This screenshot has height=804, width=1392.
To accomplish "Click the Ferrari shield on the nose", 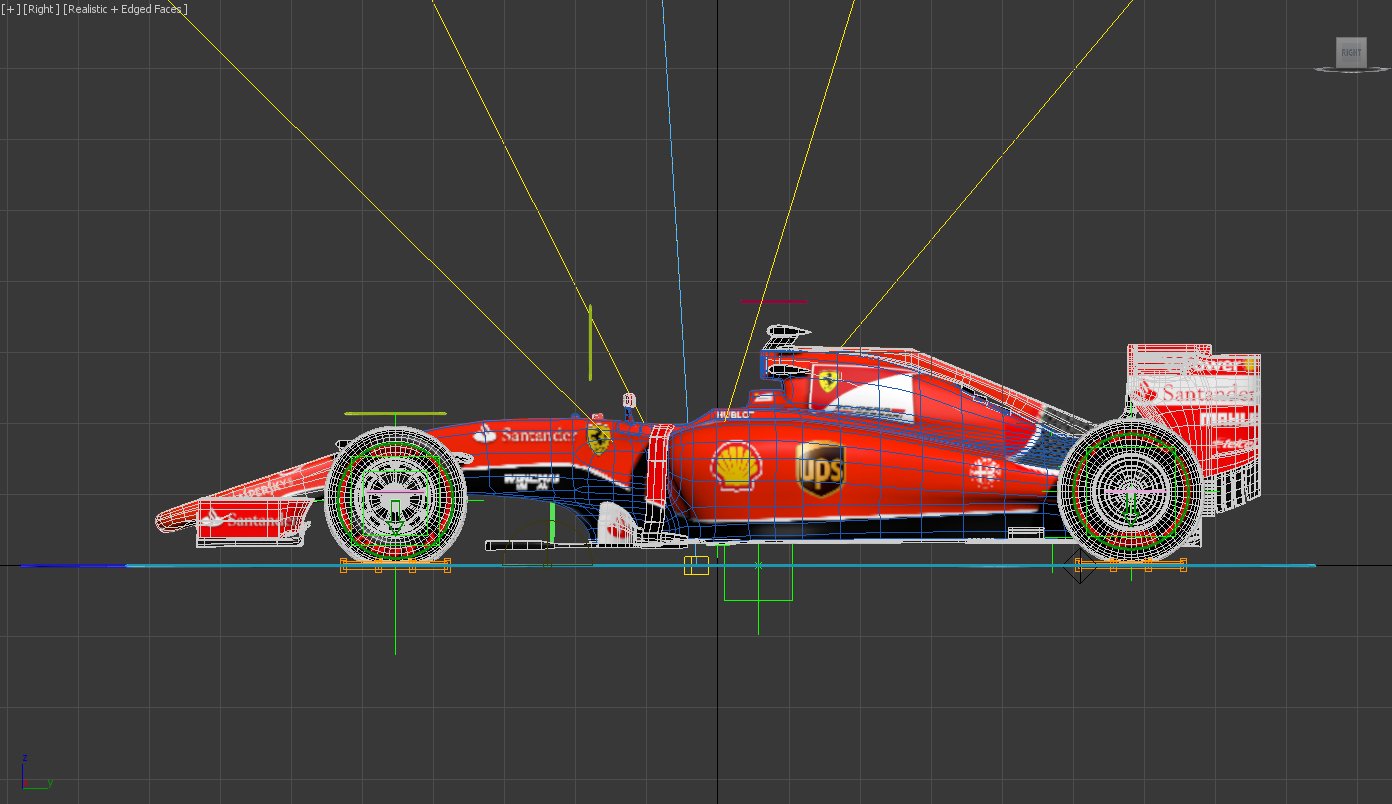I will (x=599, y=438).
